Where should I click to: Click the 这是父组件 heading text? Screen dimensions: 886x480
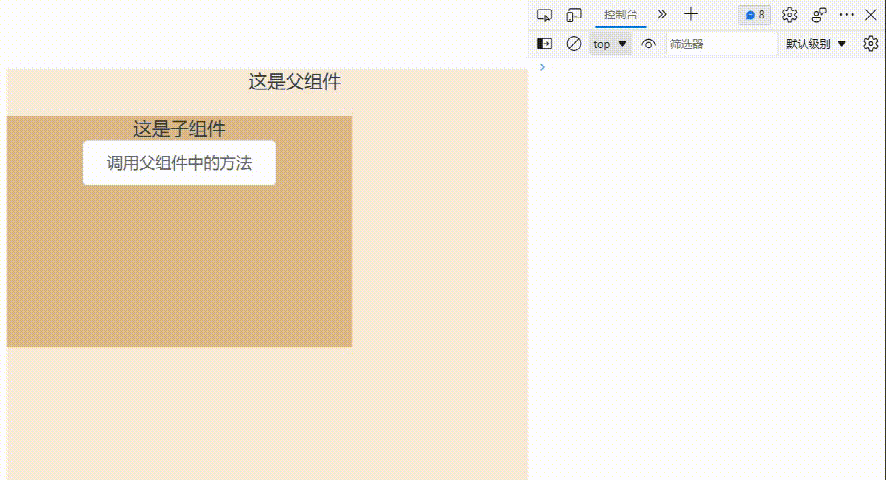[294, 81]
